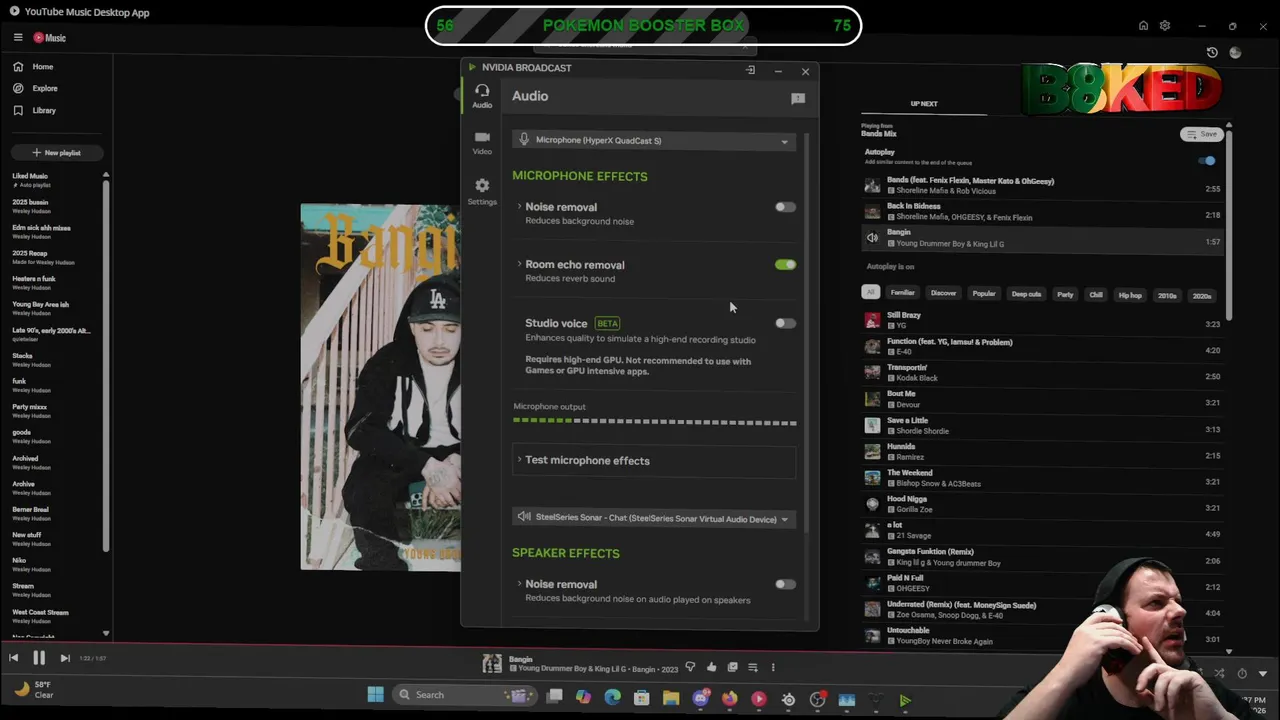
Task: Open Discord from taskbar
Action: 701,698
